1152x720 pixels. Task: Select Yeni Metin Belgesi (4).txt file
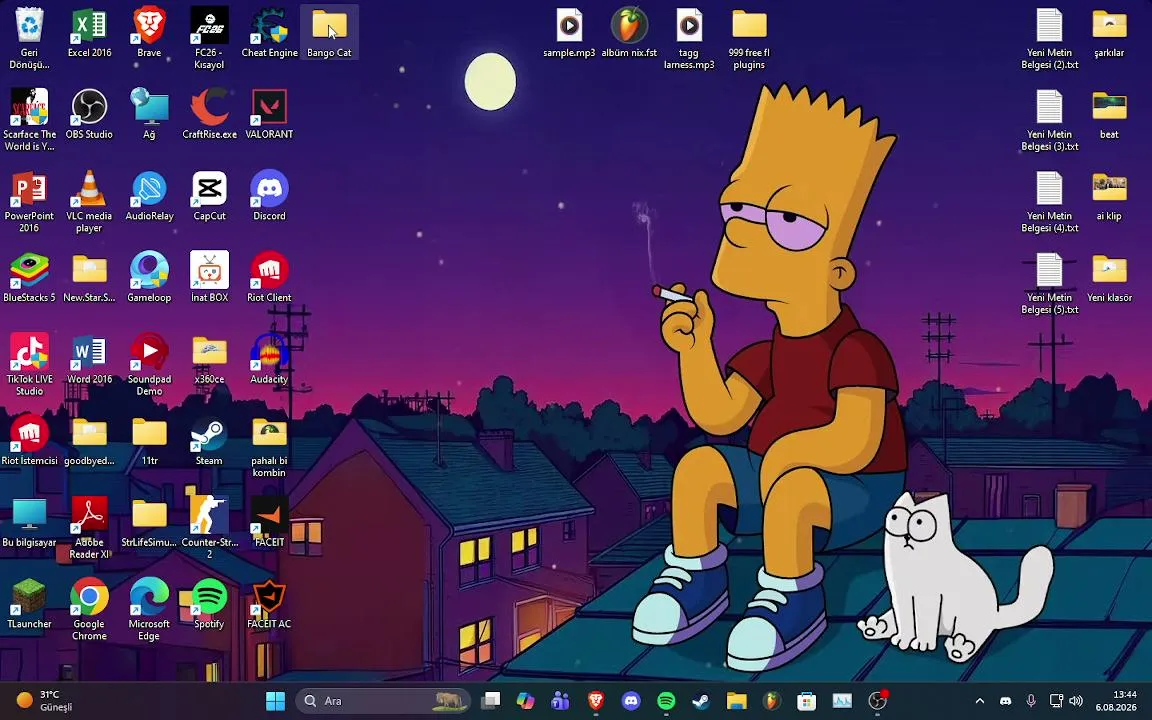[1050, 201]
